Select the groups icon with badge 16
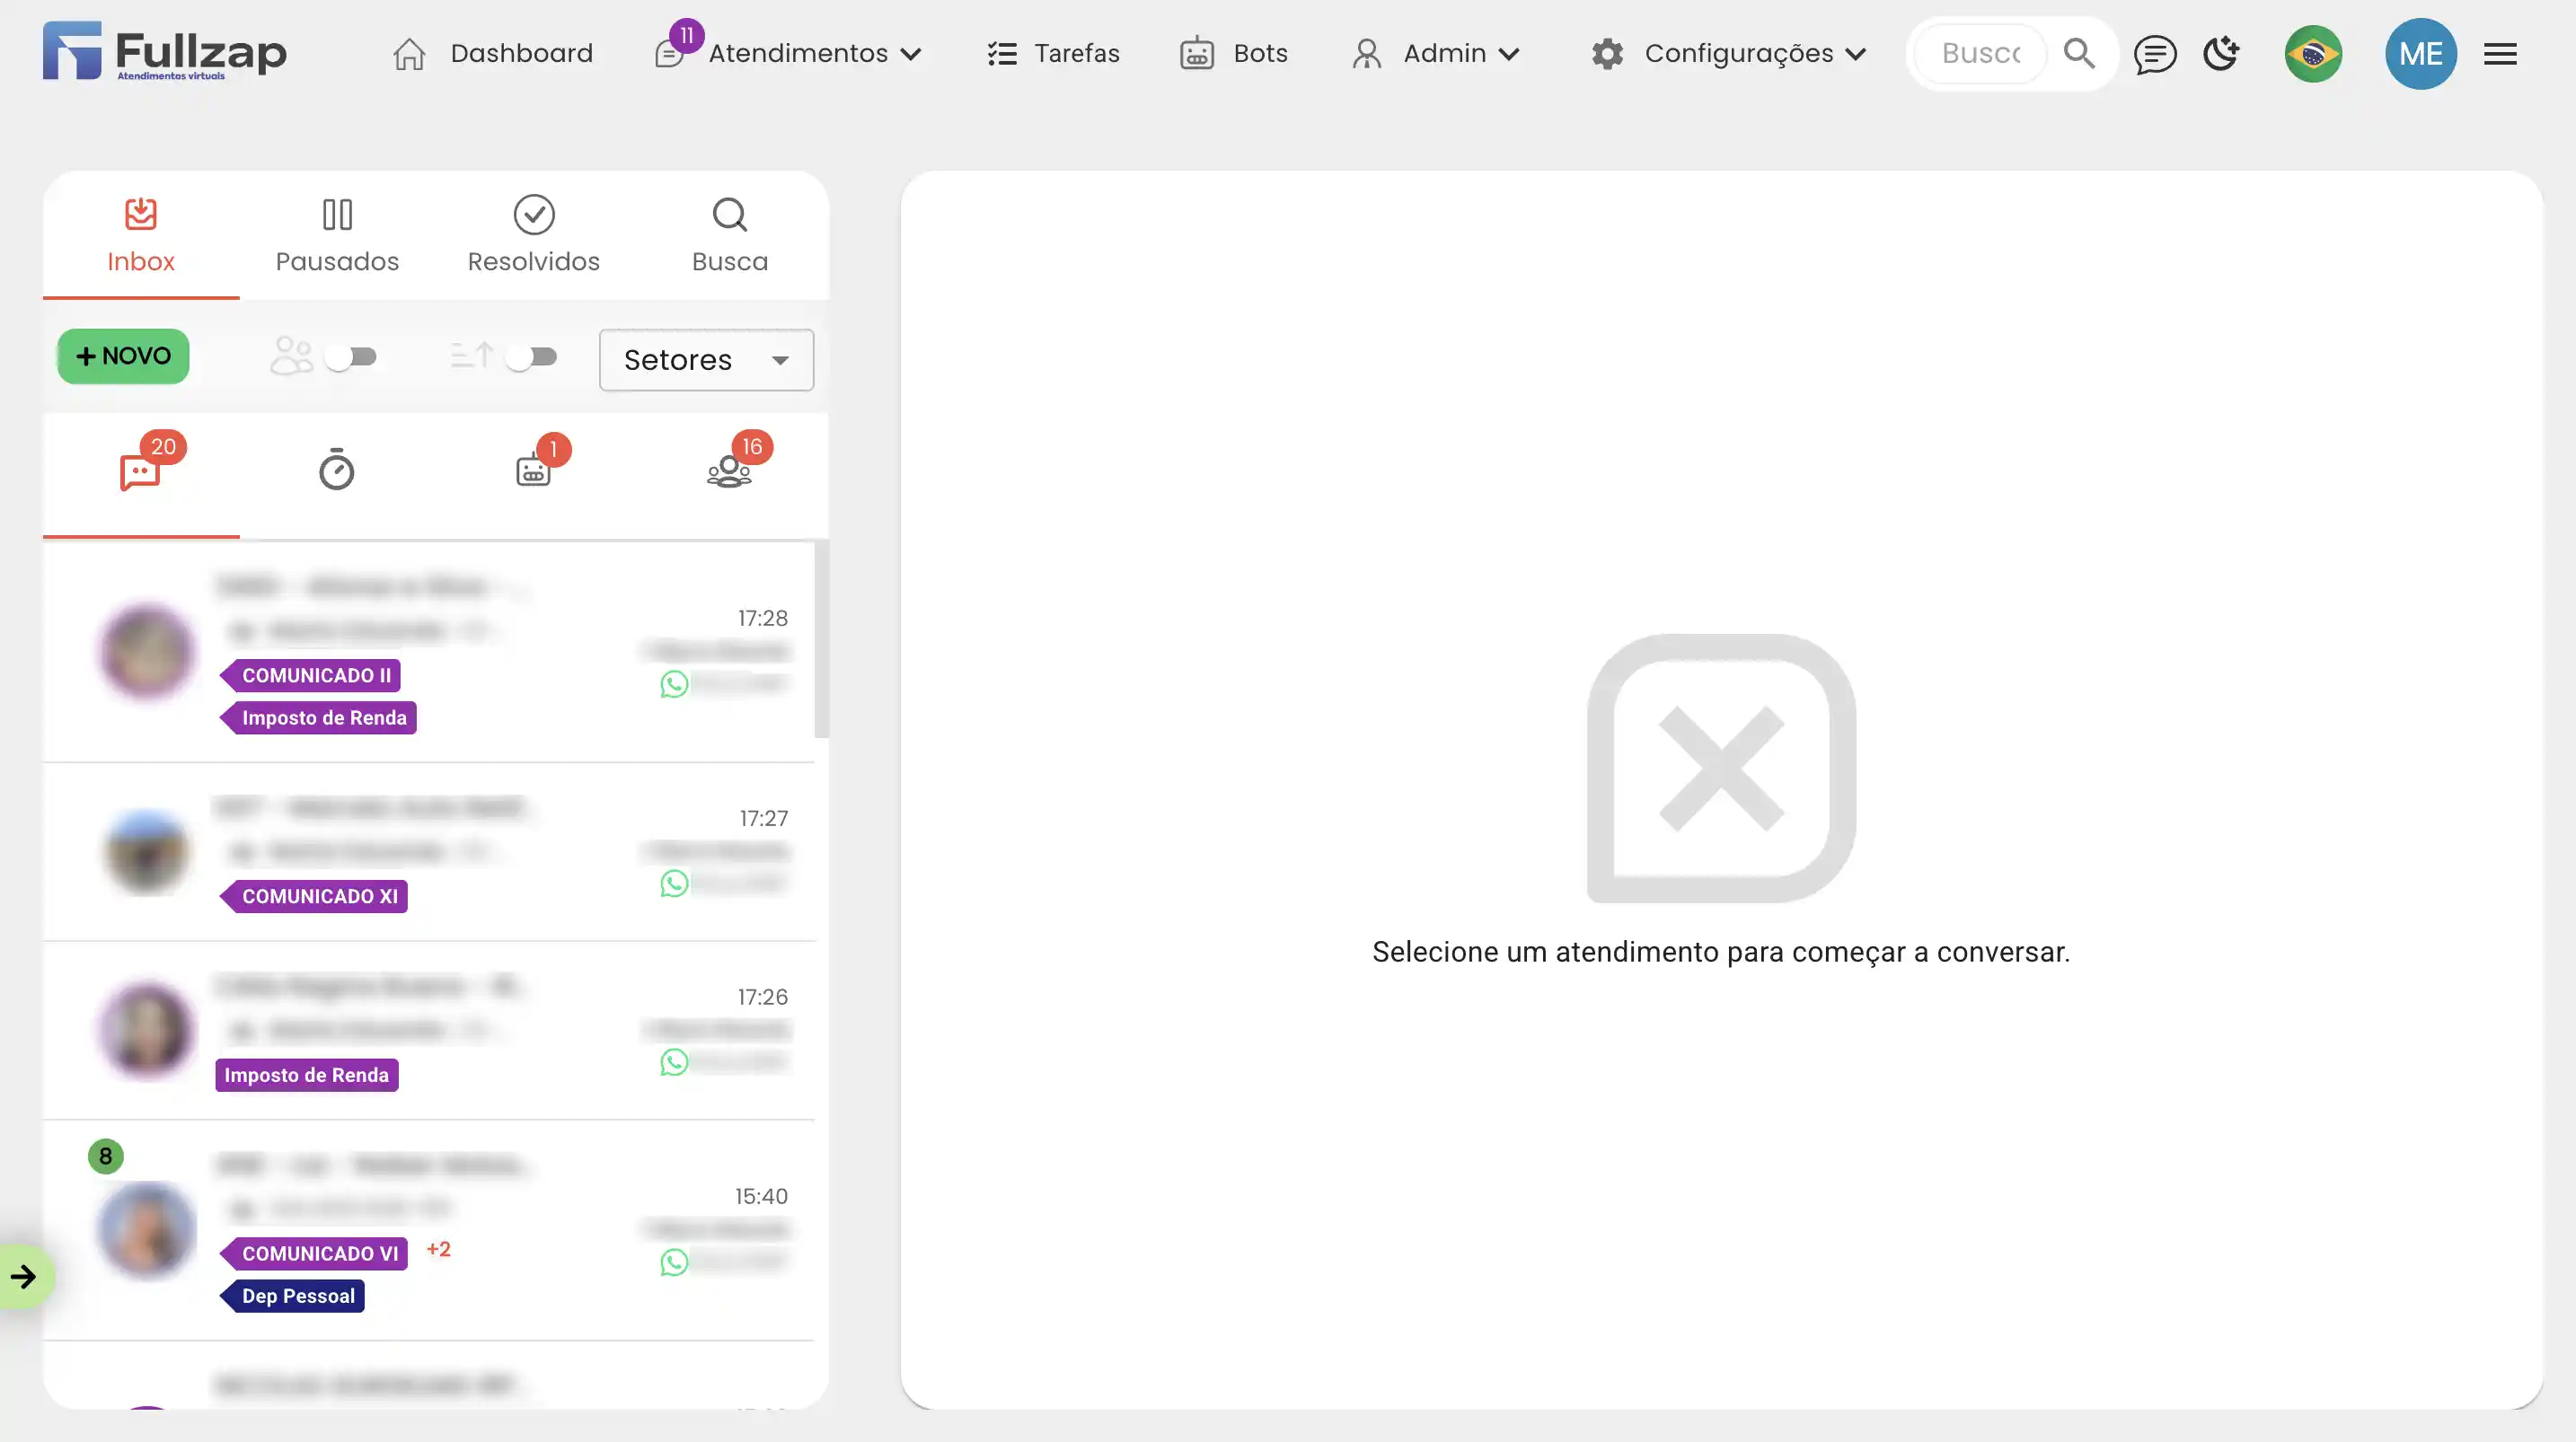 click(730, 468)
